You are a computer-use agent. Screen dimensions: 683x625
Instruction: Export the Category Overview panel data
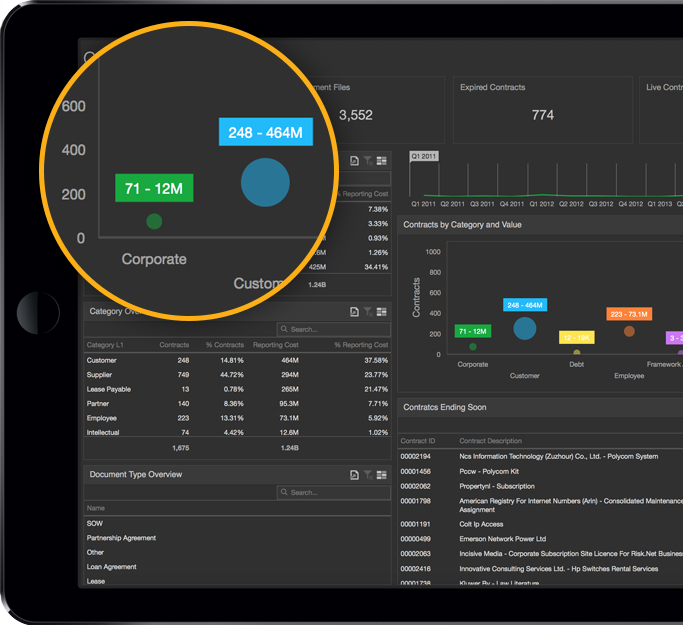[354, 311]
